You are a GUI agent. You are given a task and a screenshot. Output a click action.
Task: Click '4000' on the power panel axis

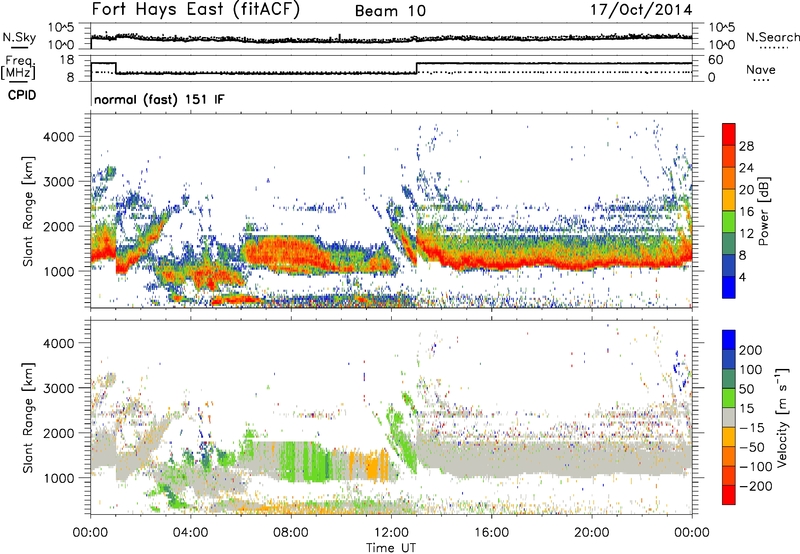tap(59, 137)
